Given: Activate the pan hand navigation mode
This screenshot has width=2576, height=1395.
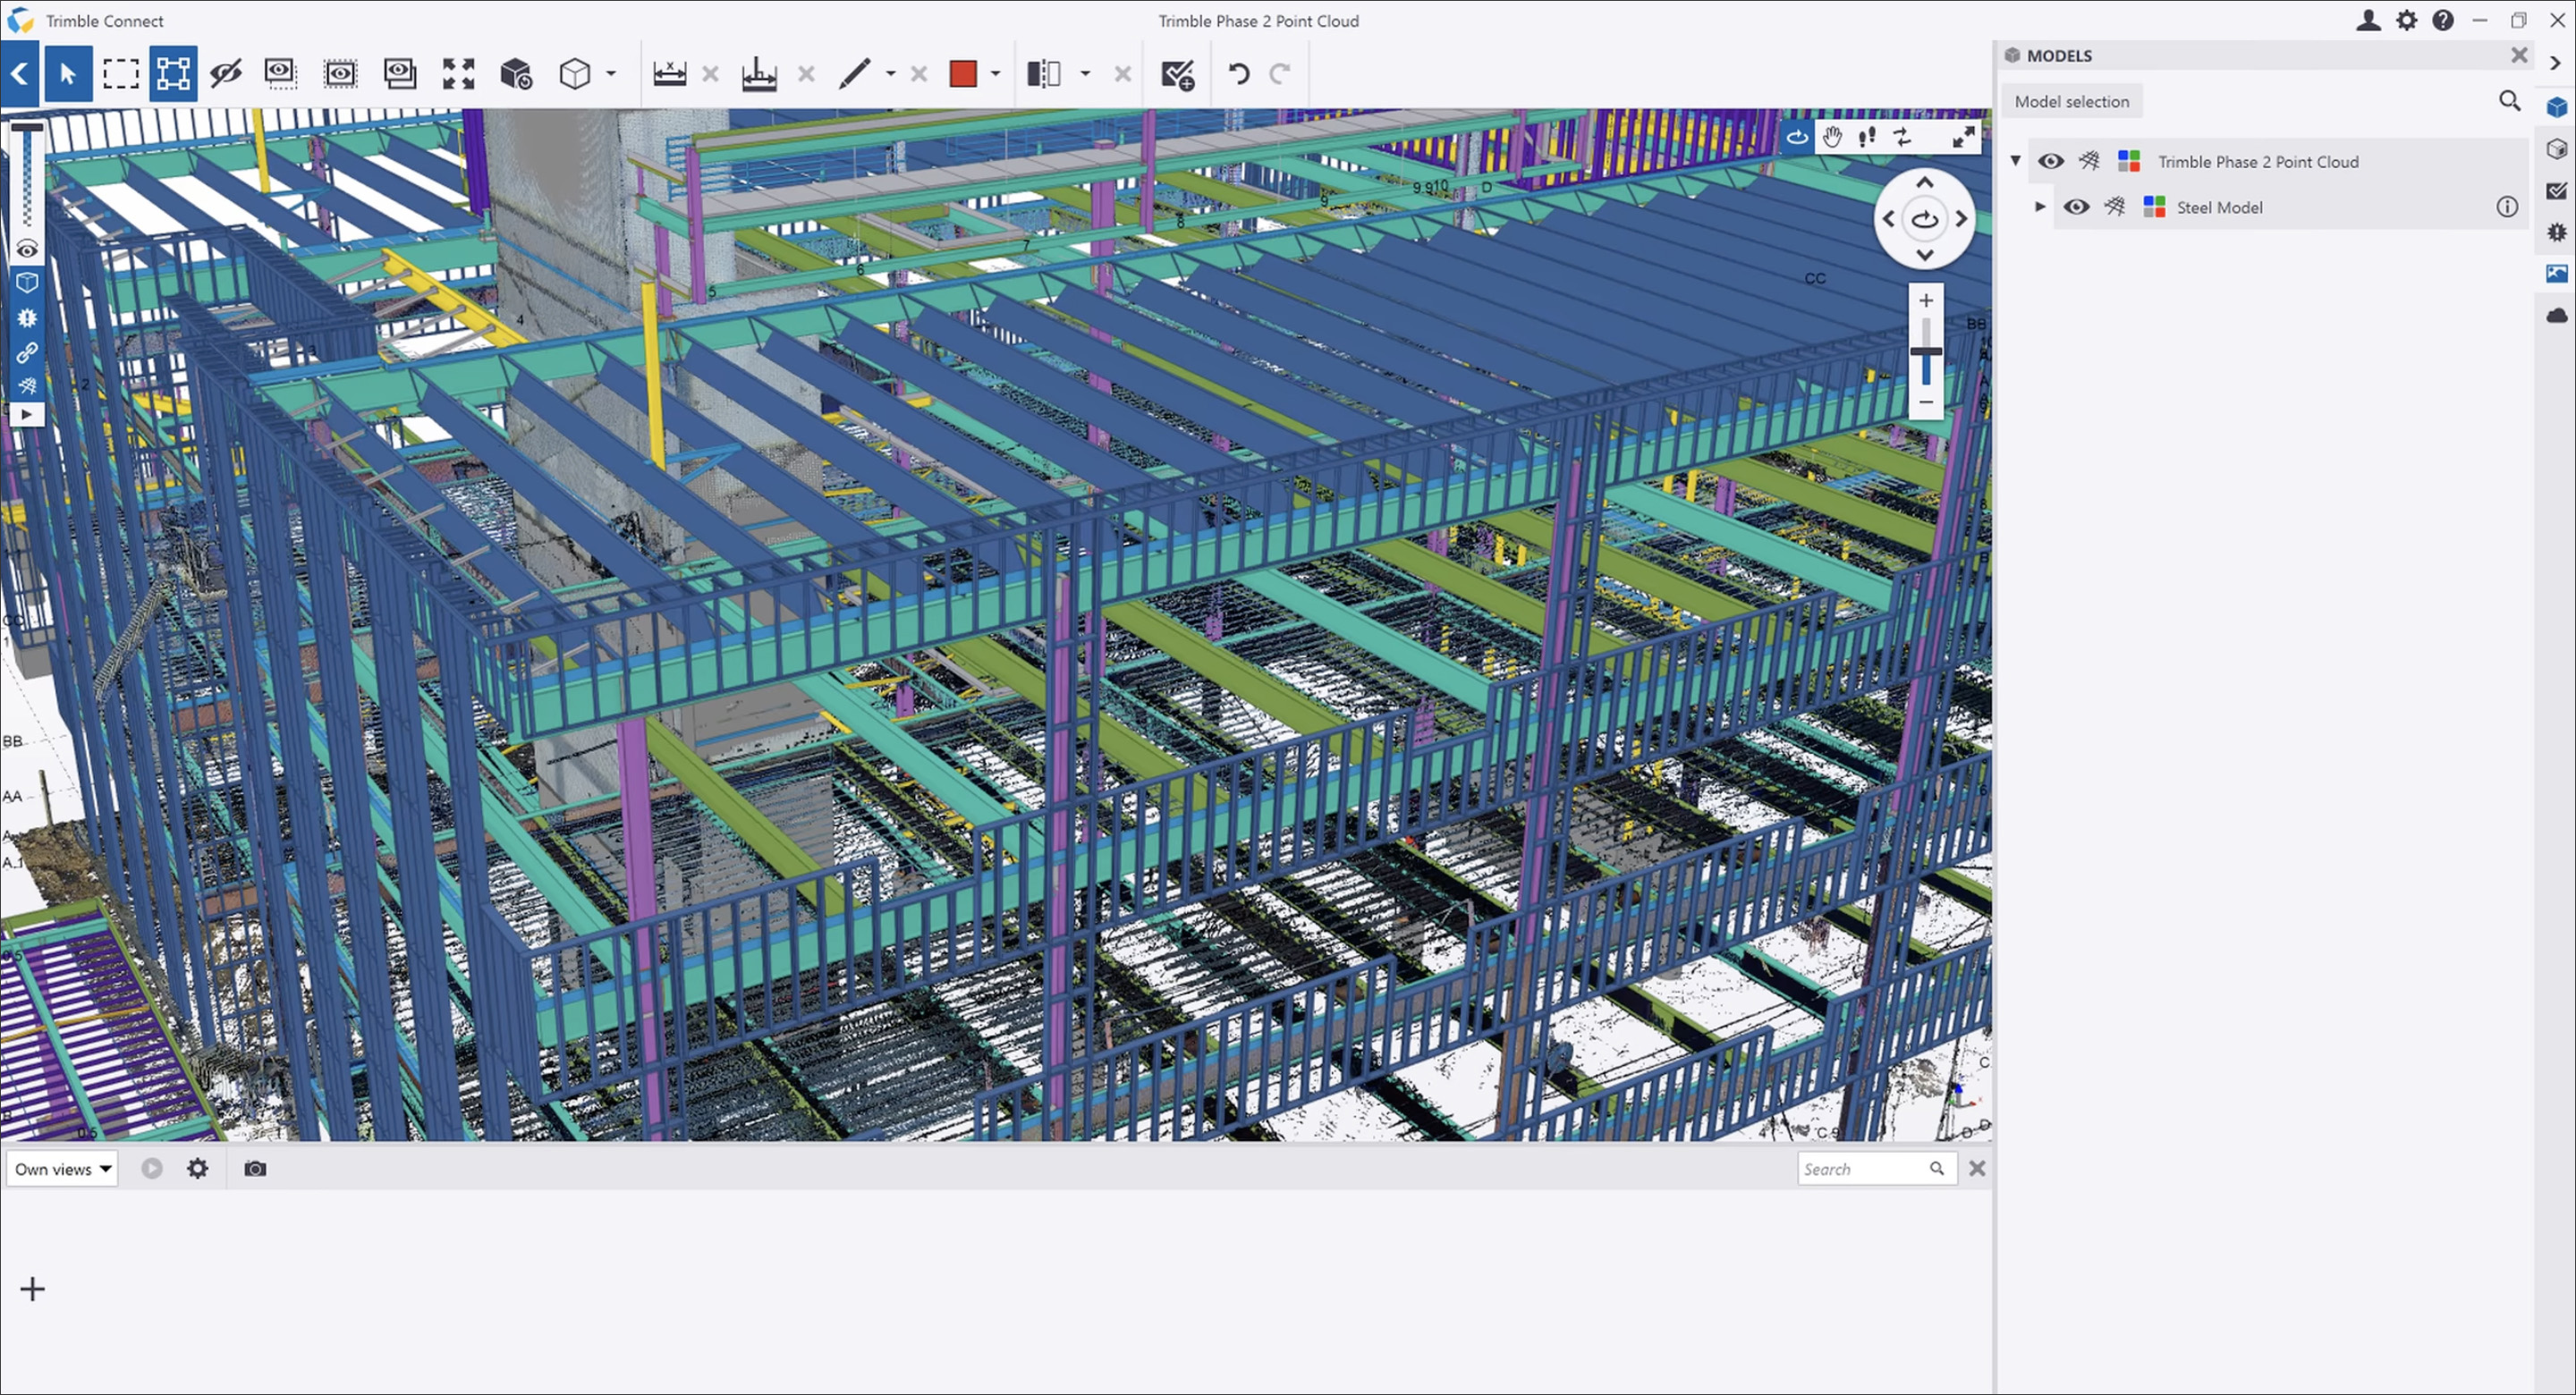Looking at the screenshot, I should click(1832, 137).
